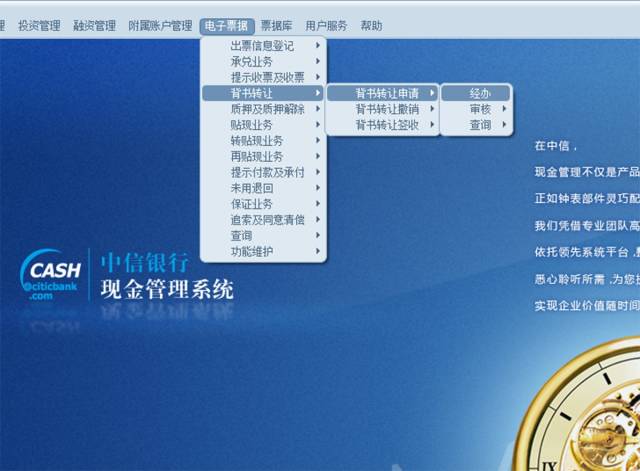Open the 用户服务 menu

tap(326, 26)
